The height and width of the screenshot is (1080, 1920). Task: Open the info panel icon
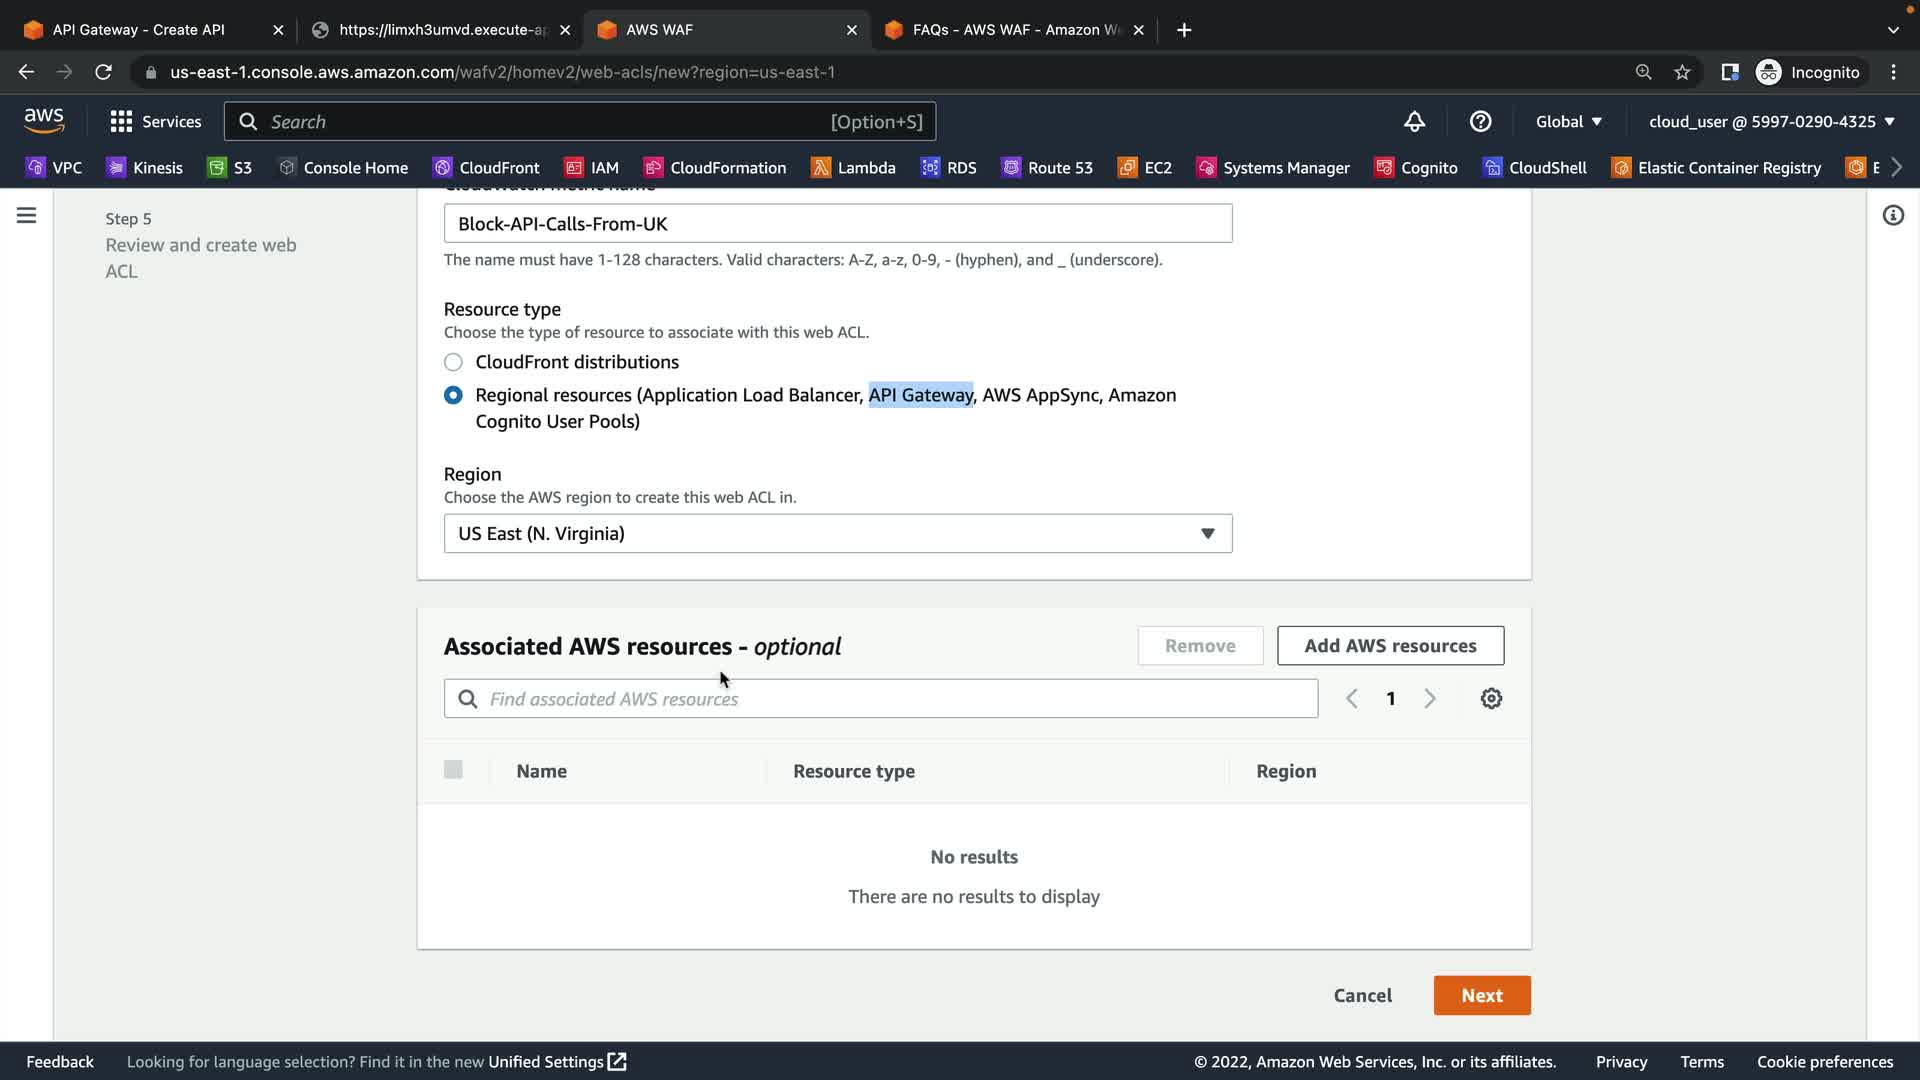click(1893, 216)
